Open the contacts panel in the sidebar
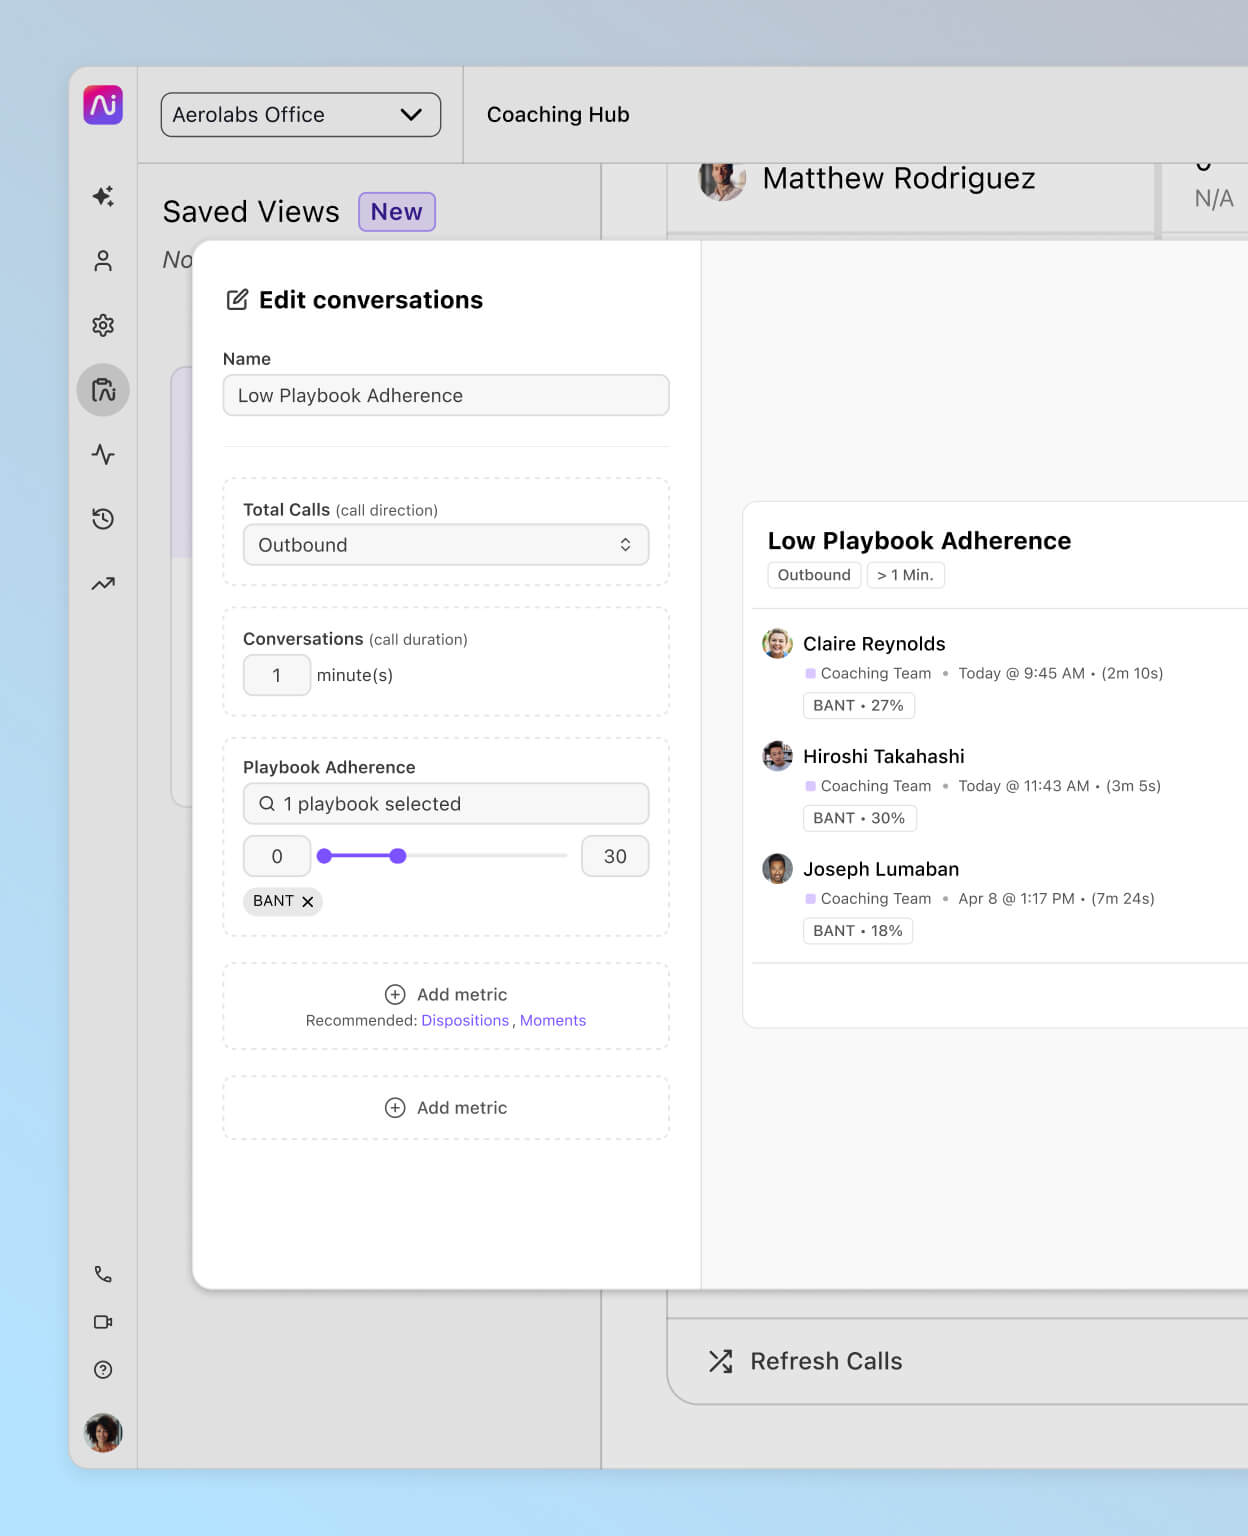The width and height of the screenshot is (1248, 1536). point(102,261)
